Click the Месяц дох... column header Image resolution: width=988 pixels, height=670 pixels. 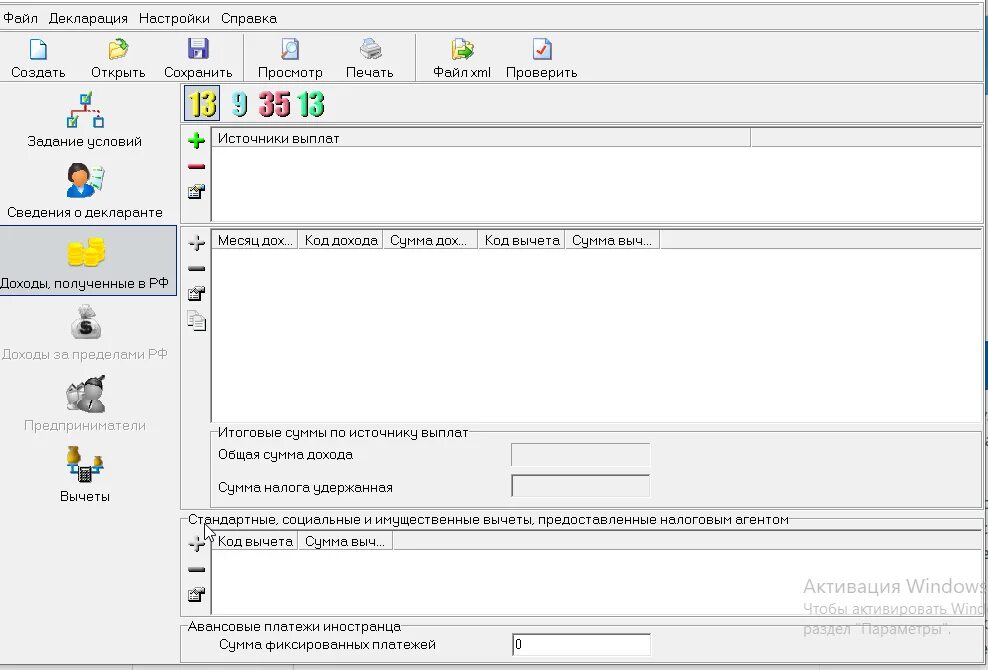255,240
